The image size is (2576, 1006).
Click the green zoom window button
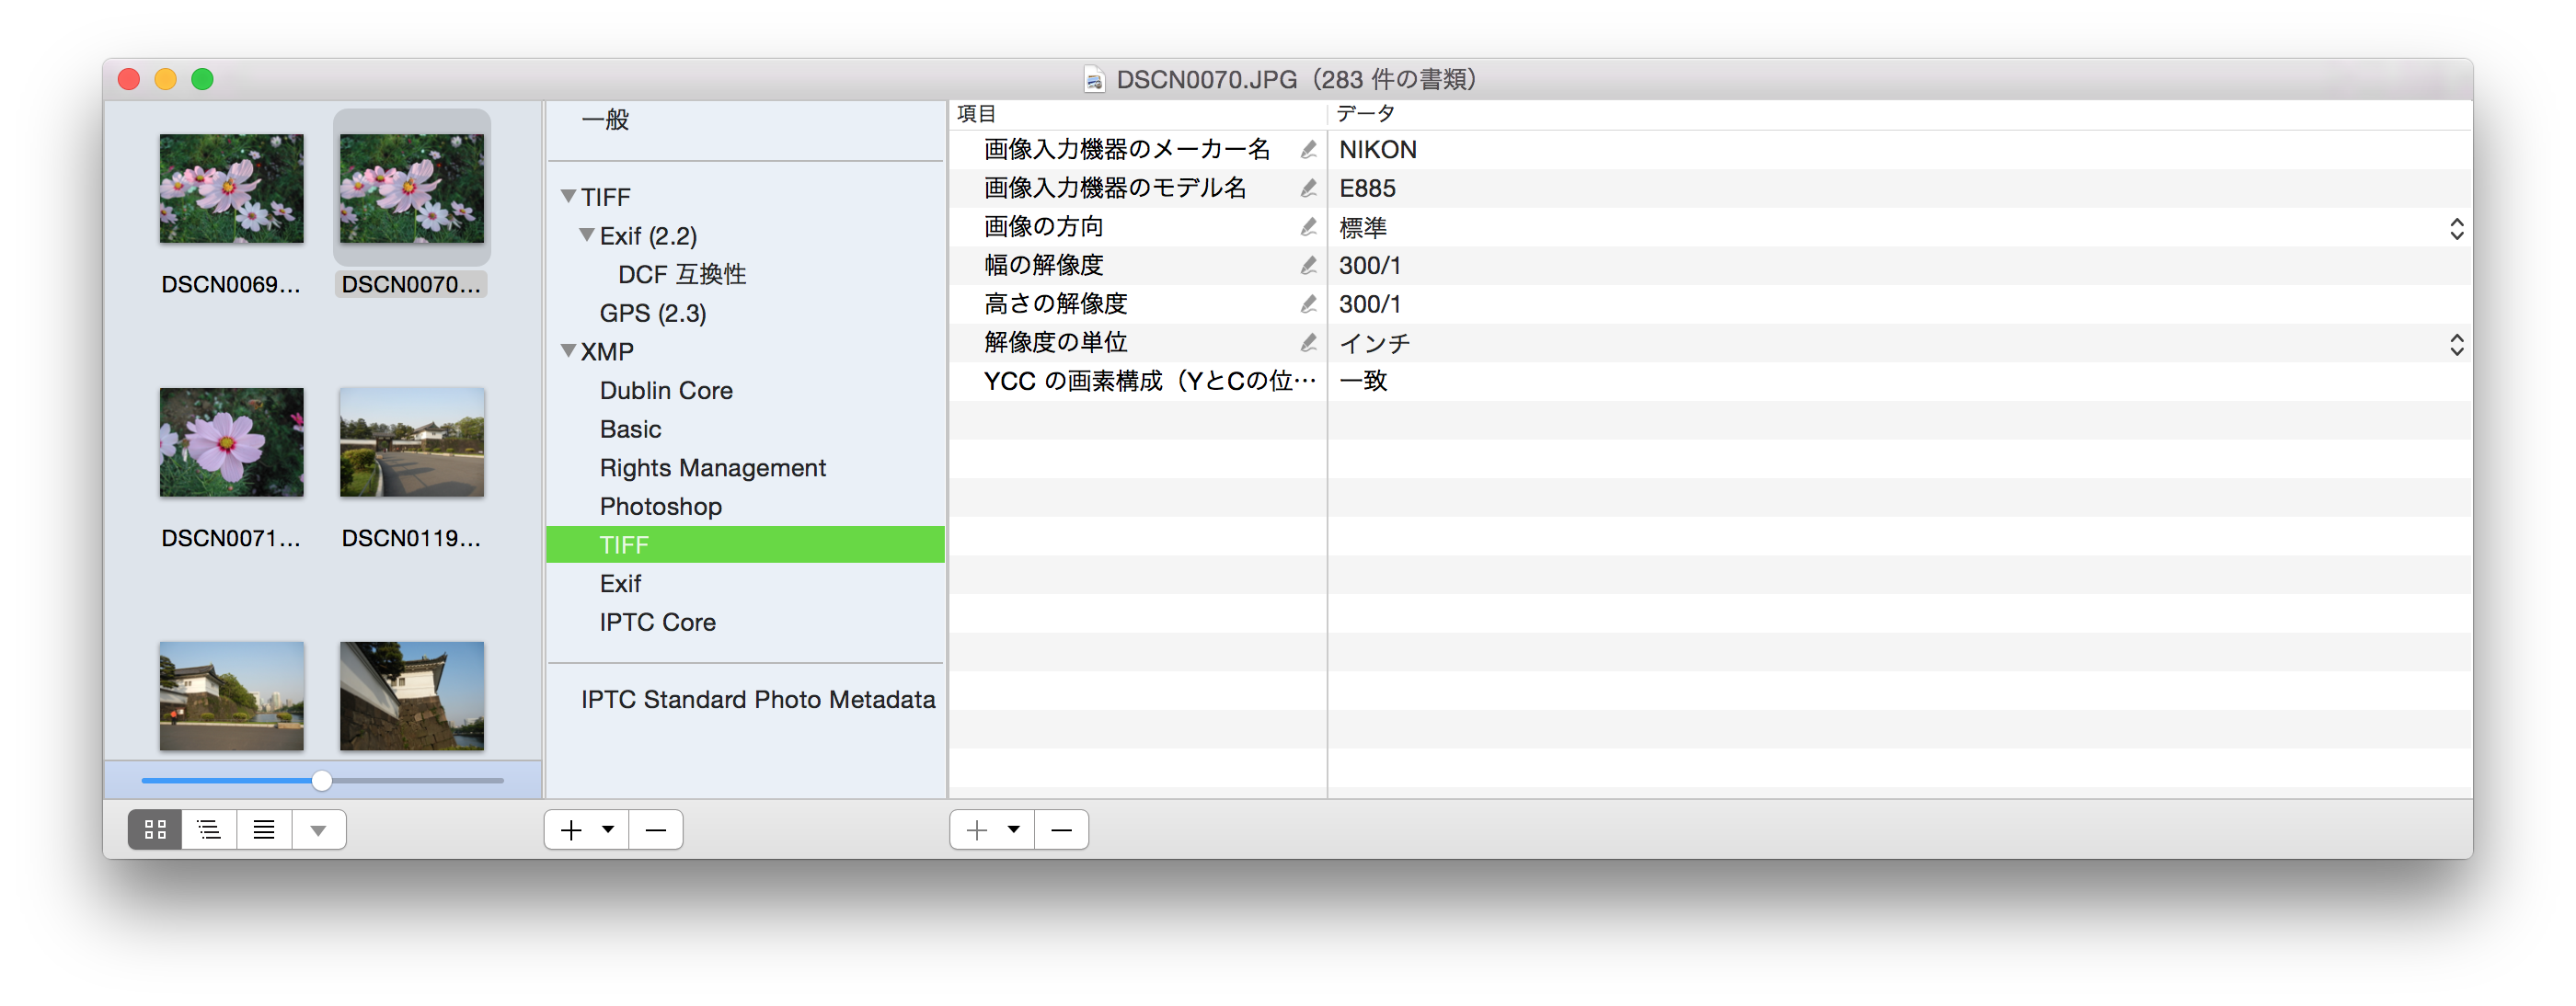pyautogui.click(x=202, y=79)
